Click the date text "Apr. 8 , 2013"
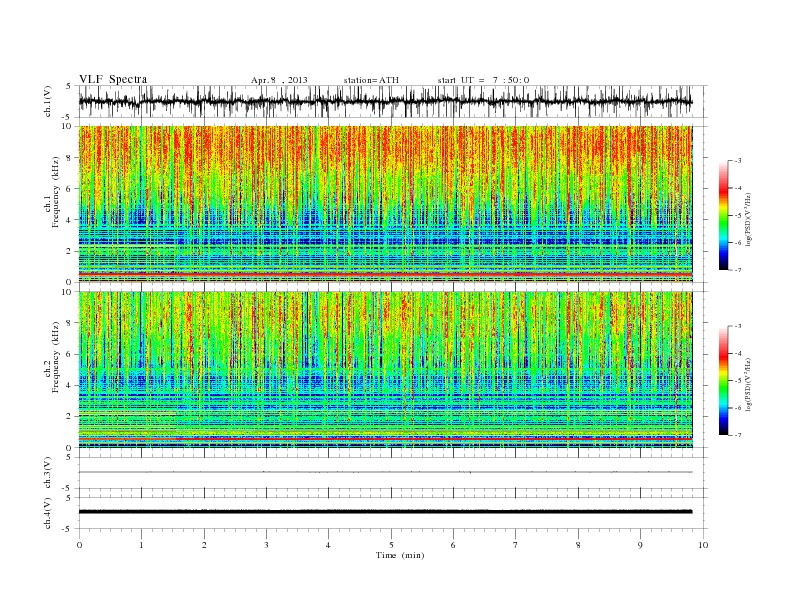 [279, 80]
